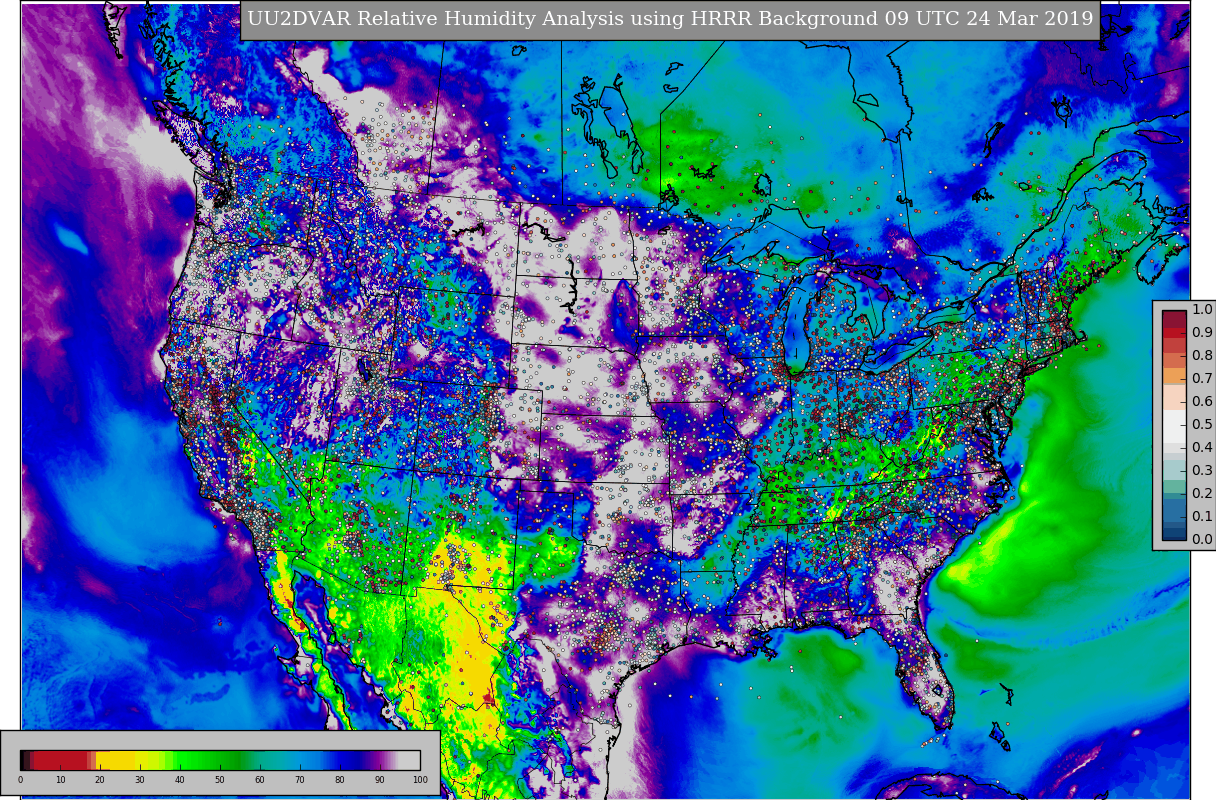Click the 10 tick on humidity colorbar
Image resolution: width=1216 pixels, height=800 pixels.
[60, 780]
